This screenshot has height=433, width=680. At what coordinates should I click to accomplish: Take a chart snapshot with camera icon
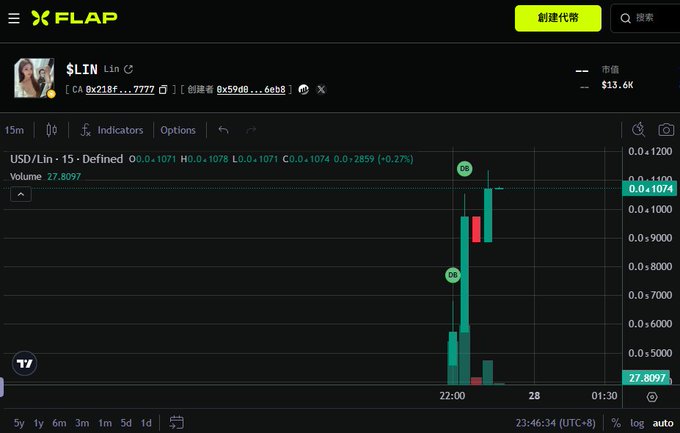coord(666,130)
